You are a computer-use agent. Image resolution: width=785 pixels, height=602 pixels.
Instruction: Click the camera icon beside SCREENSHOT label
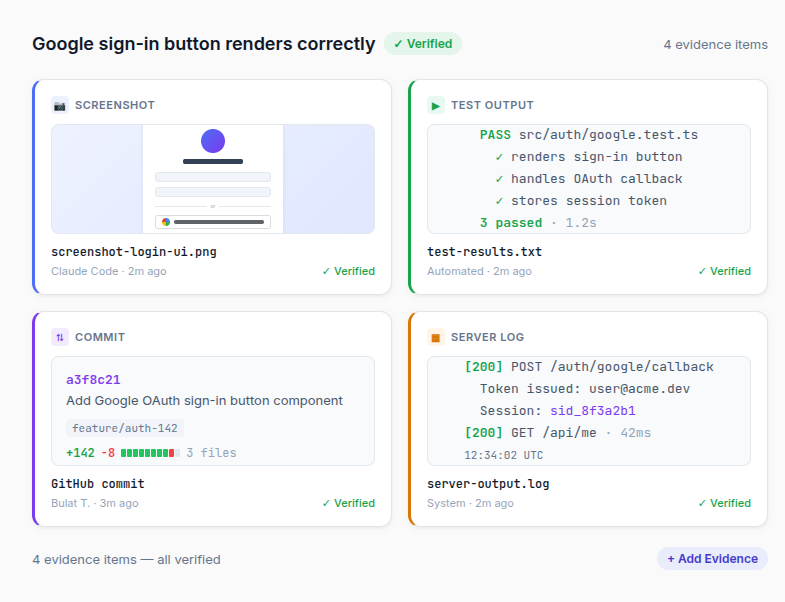60,105
